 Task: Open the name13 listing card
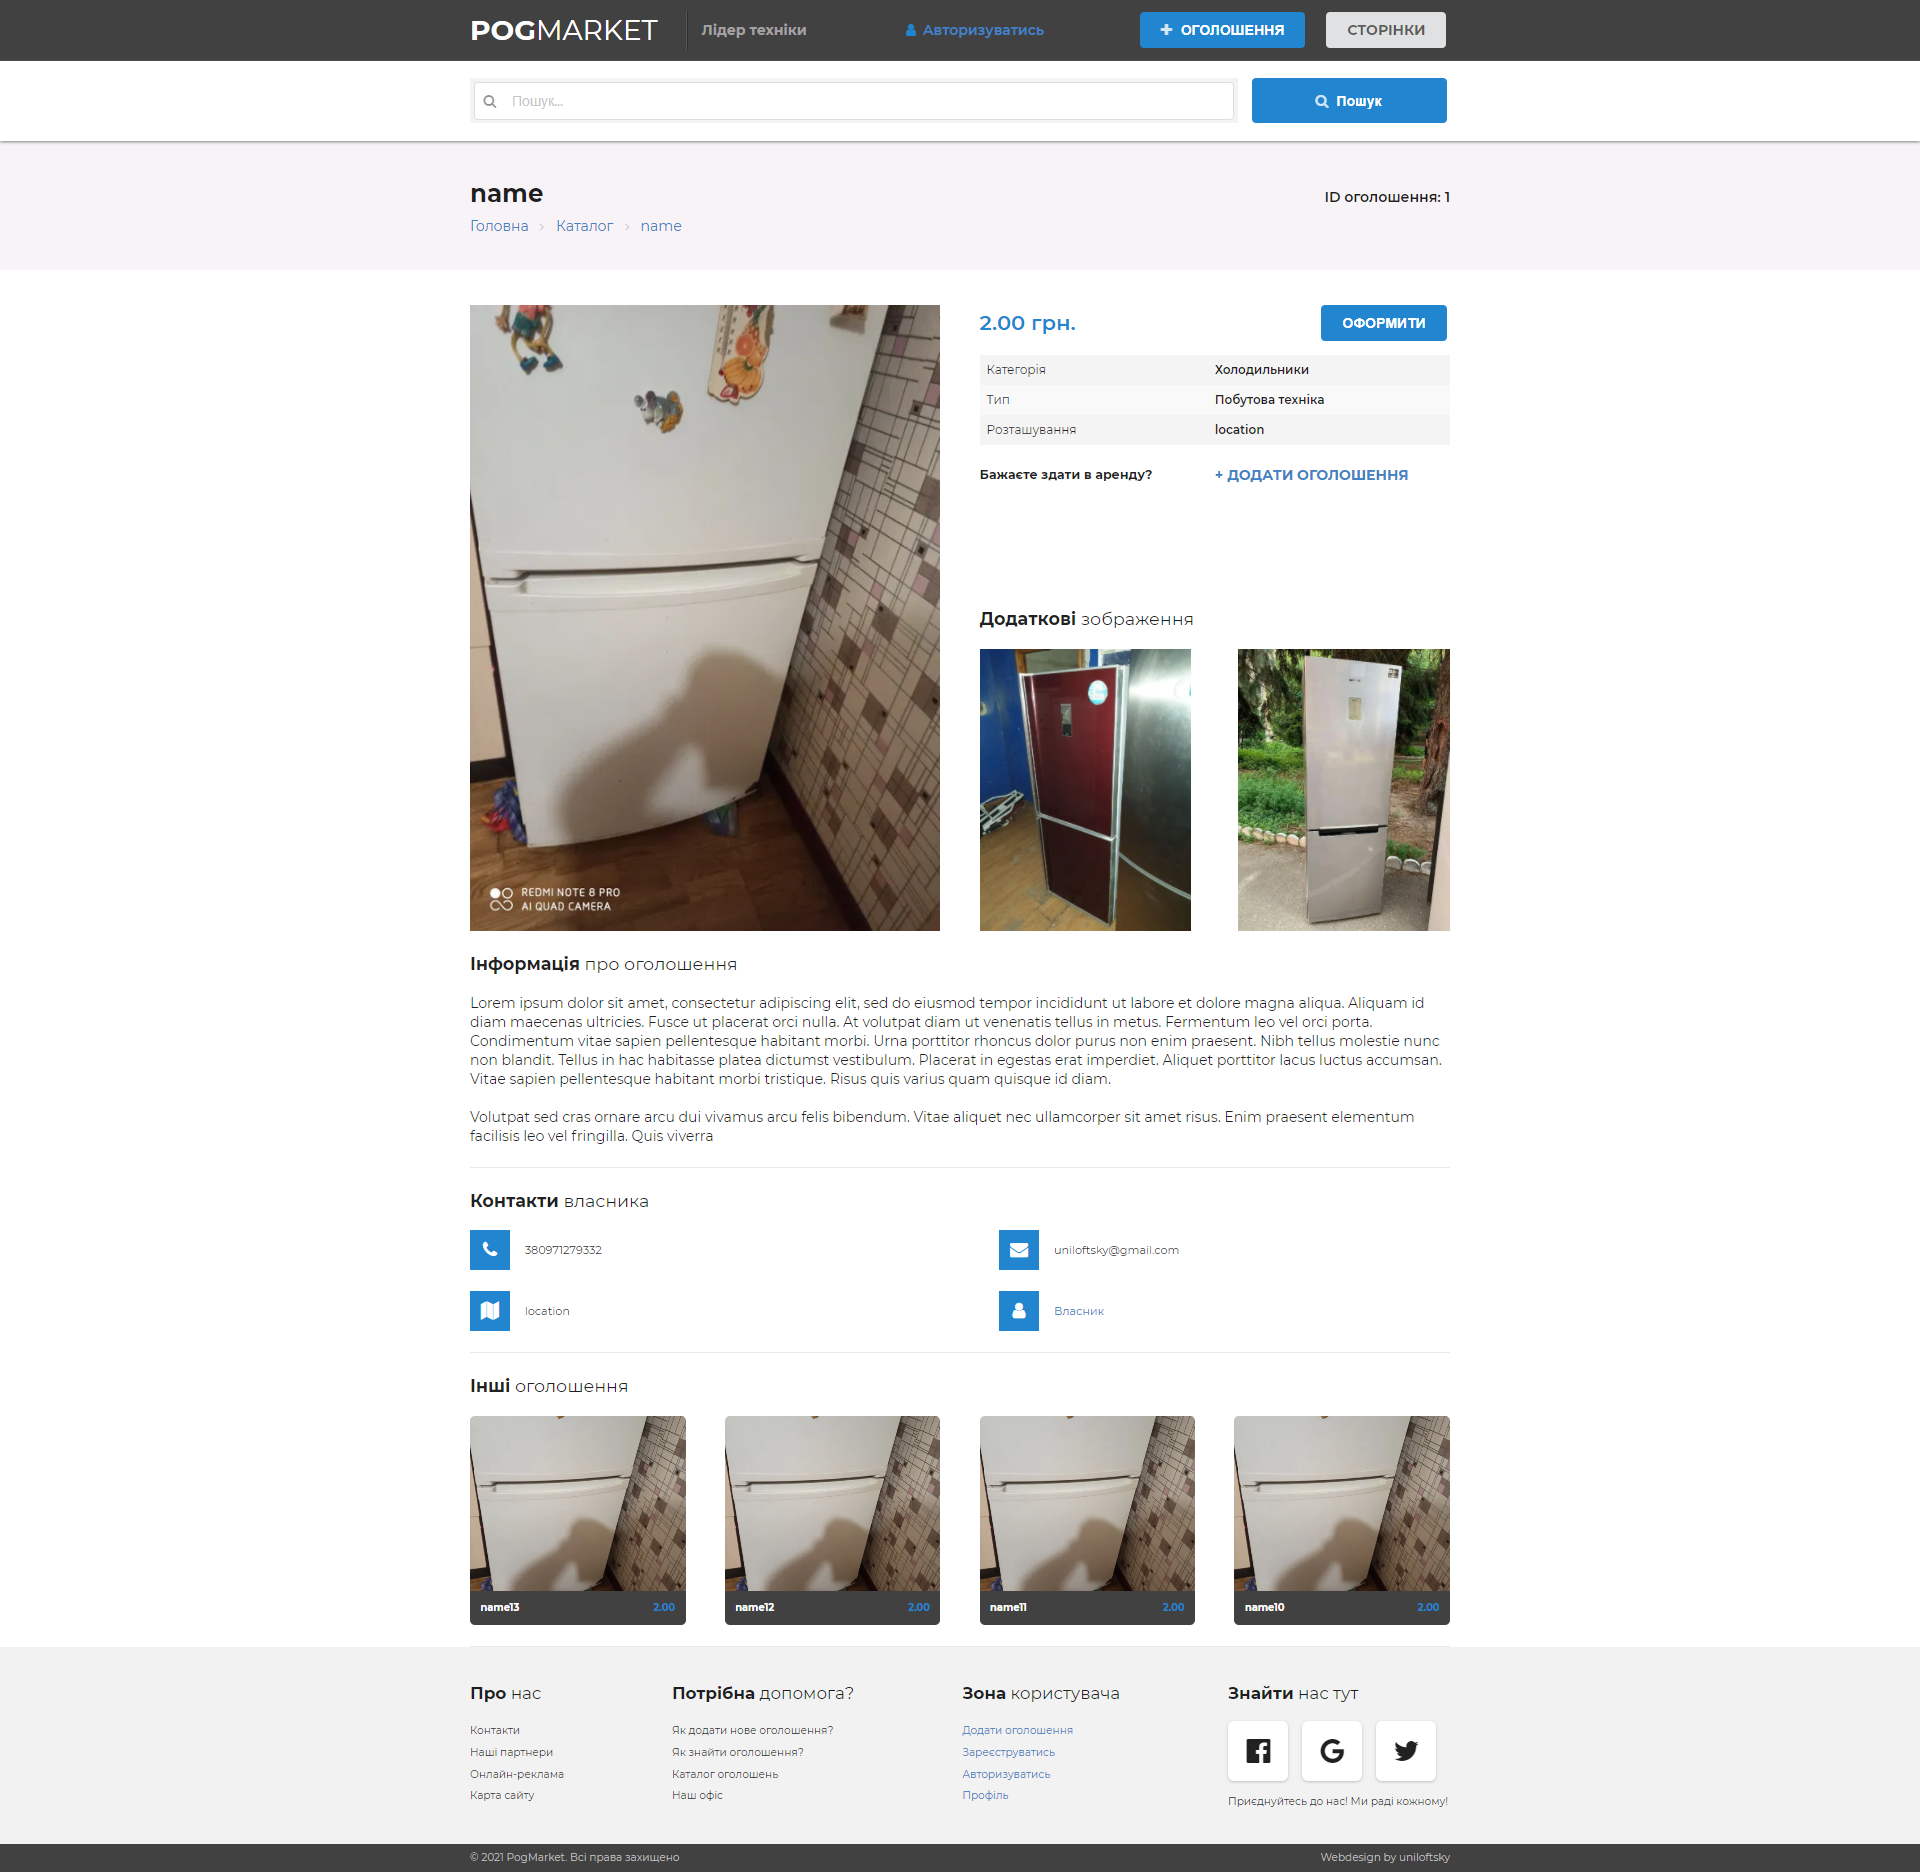(578, 1519)
